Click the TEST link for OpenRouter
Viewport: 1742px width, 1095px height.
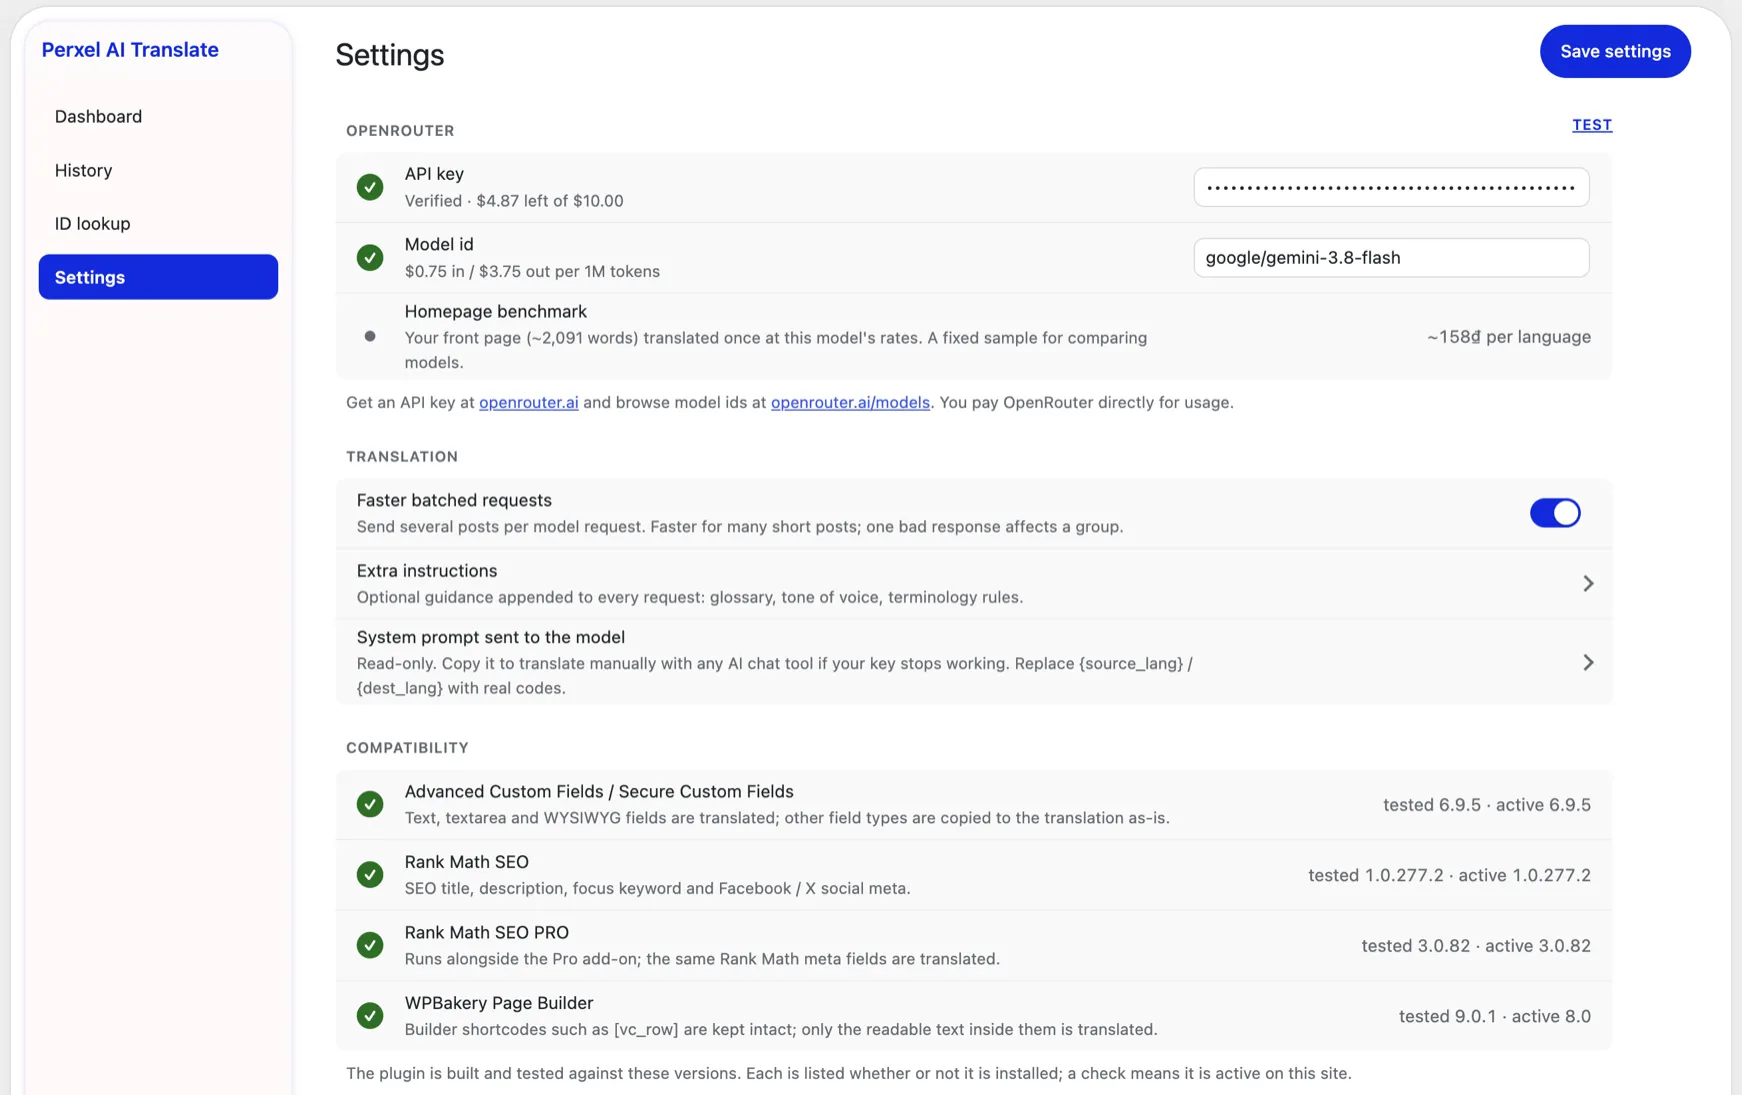pyautogui.click(x=1592, y=125)
